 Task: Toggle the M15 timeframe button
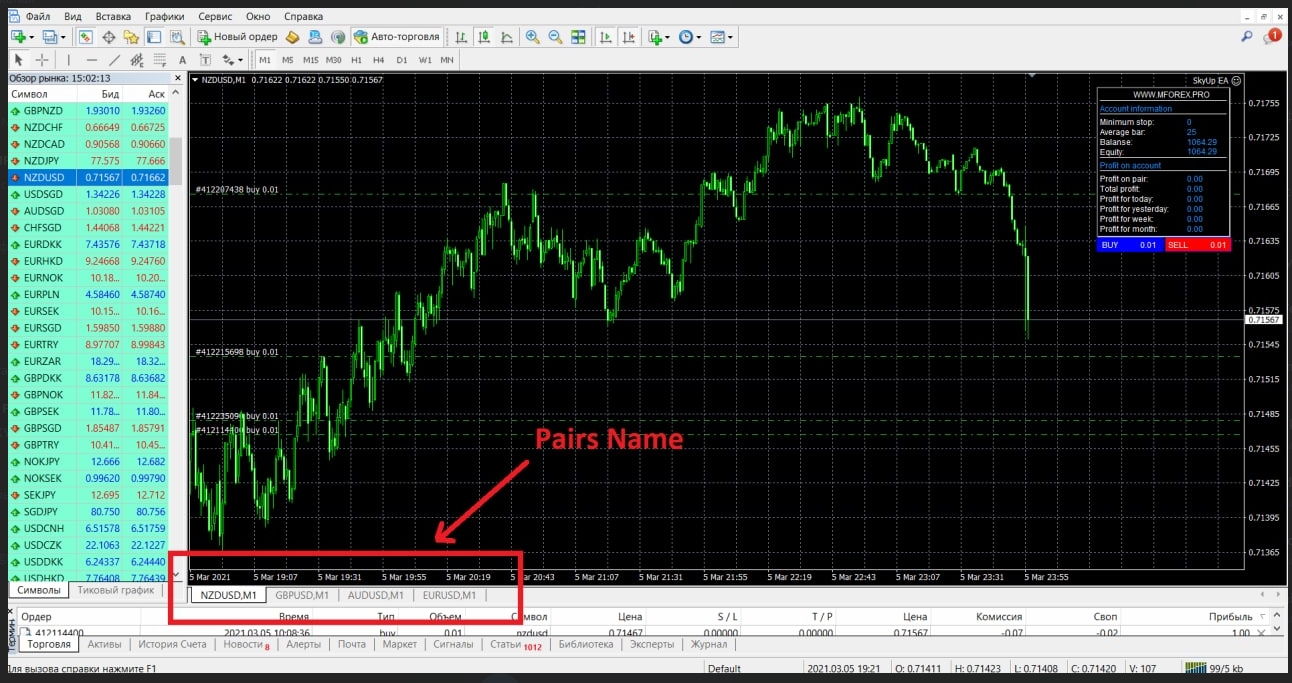tap(311, 60)
